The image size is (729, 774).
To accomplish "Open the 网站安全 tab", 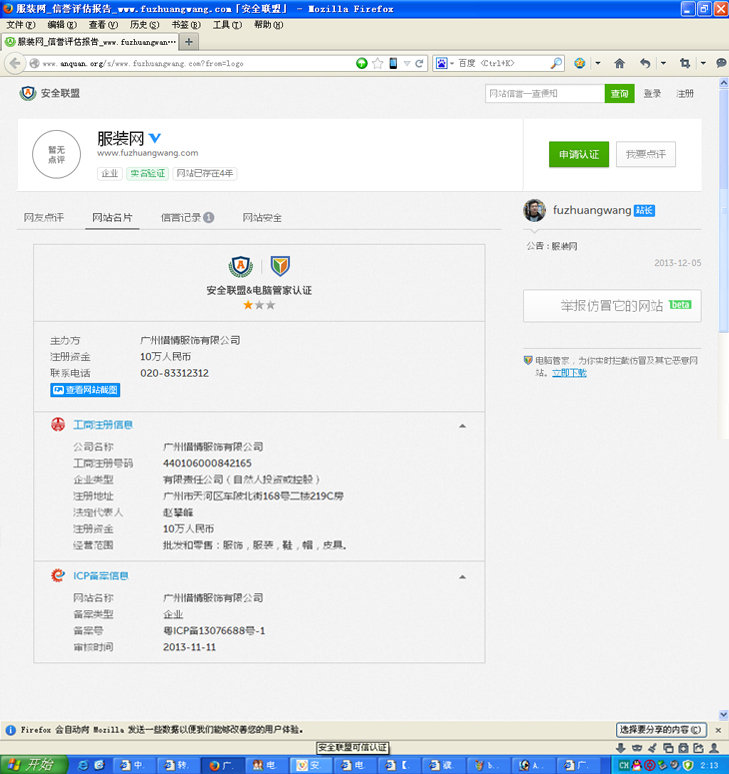I will point(262,218).
